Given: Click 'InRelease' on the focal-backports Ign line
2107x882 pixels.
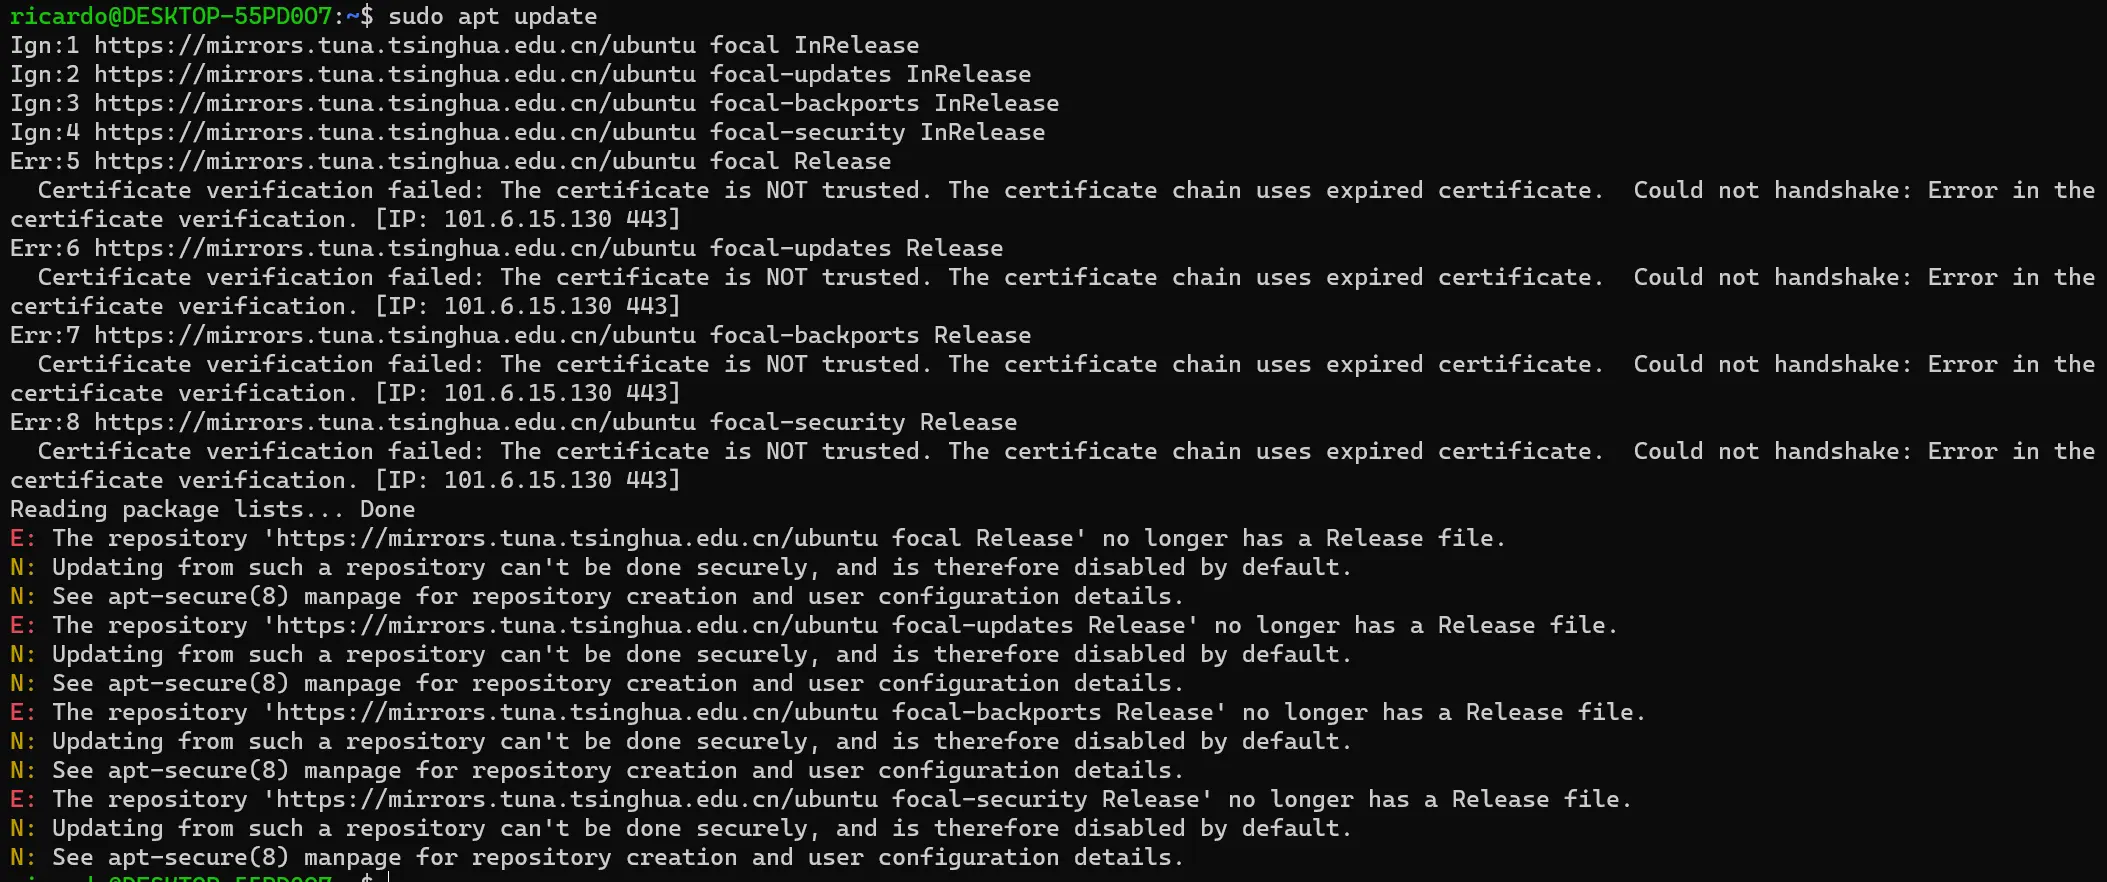Looking at the screenshot, I should click(996, 103).
